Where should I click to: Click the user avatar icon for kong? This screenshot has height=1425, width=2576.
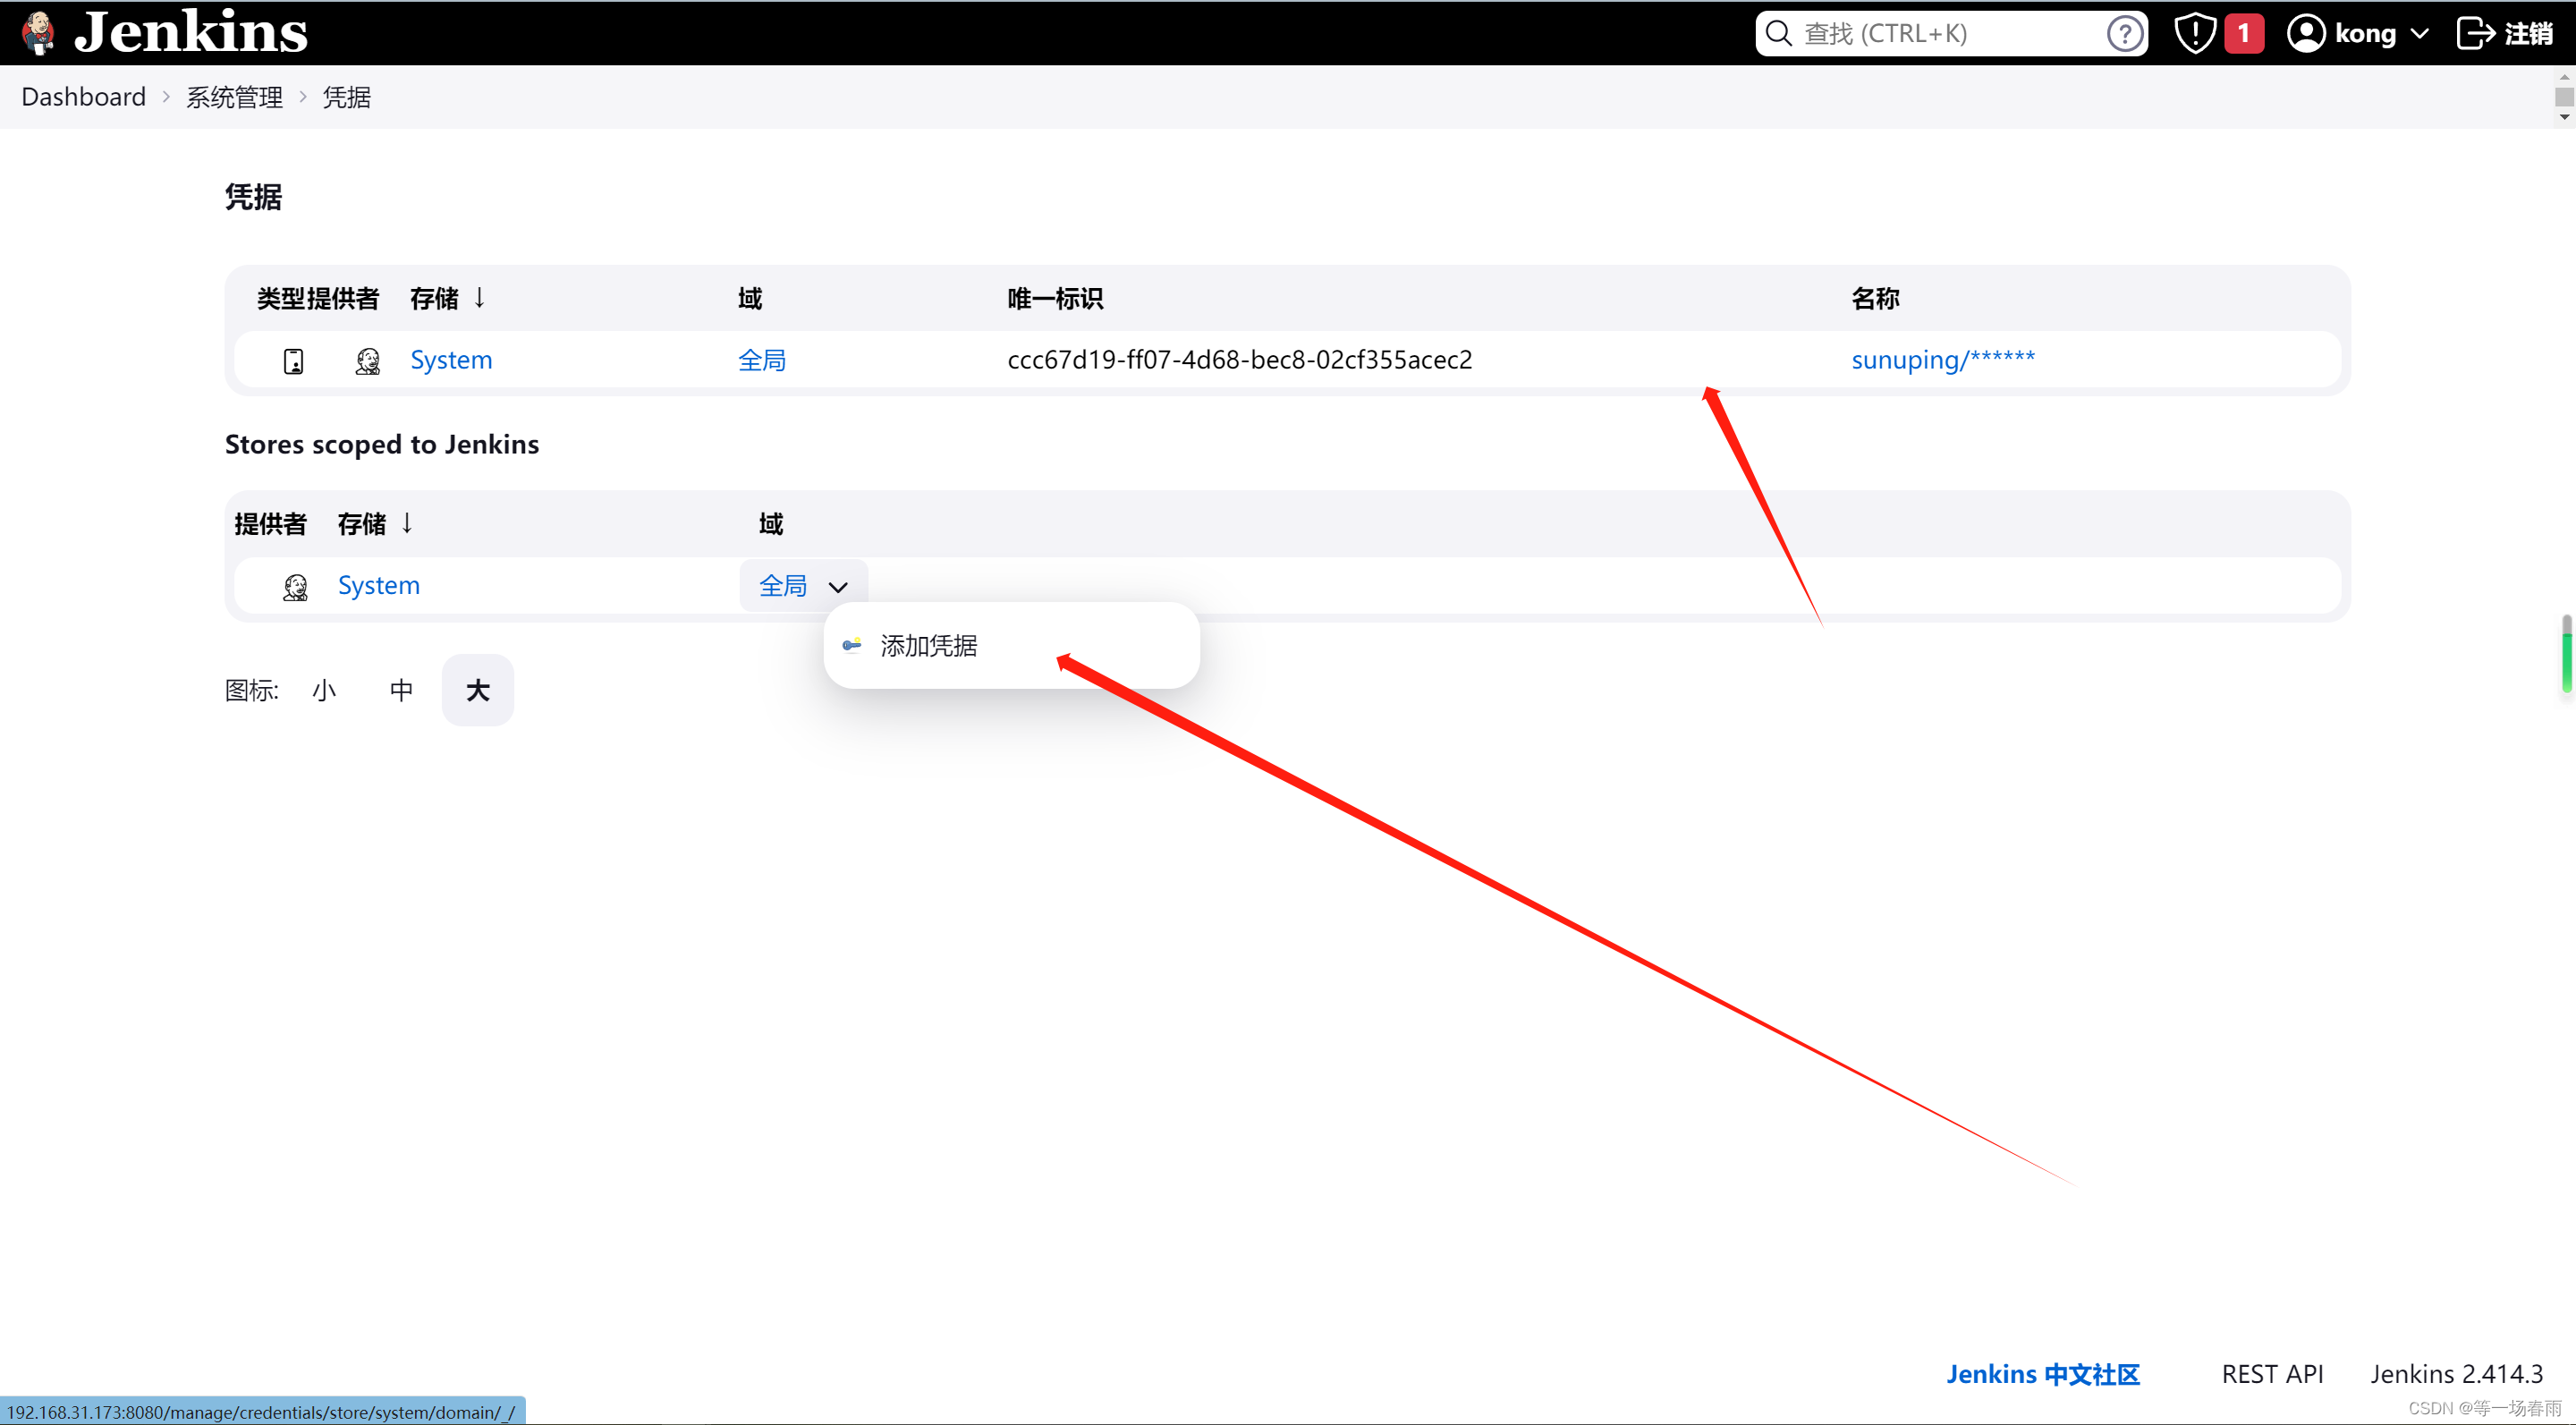tap(2306, 33)
